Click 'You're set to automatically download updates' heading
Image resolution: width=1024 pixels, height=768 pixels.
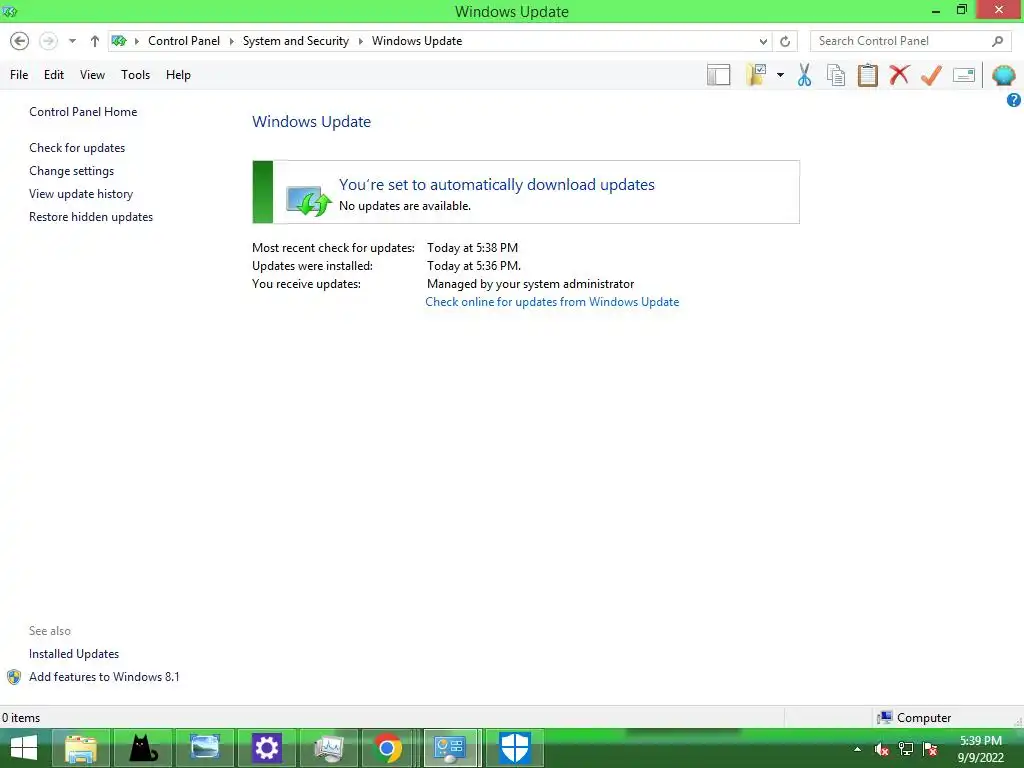[x=496, y=185]
